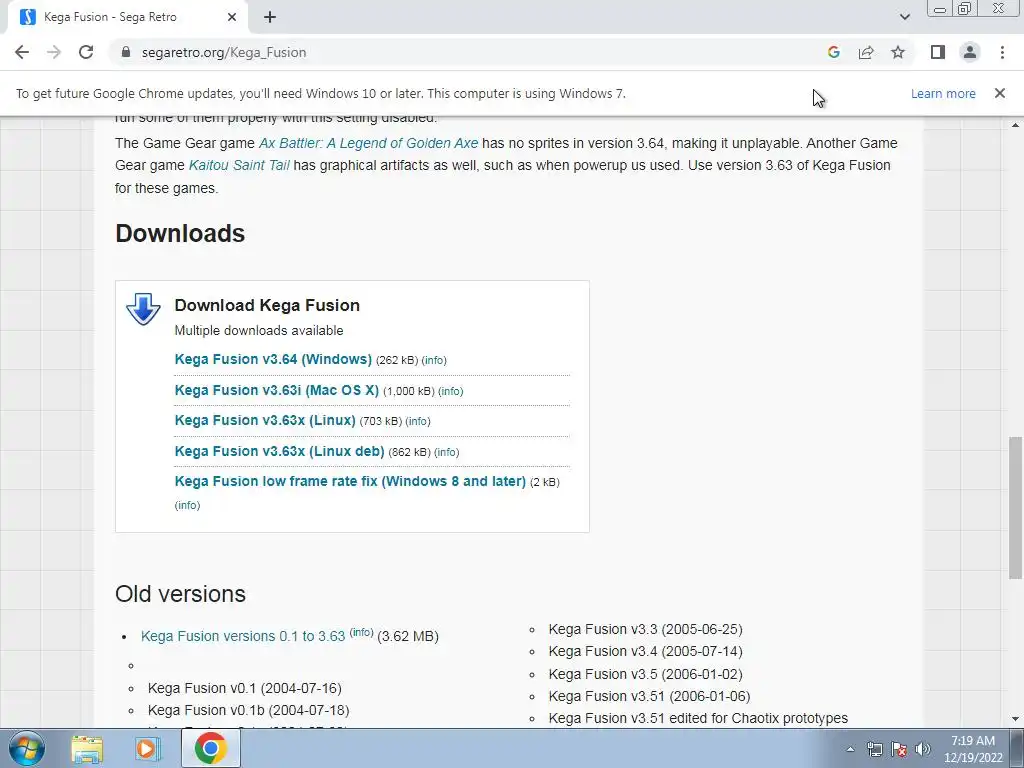Open info link for Mac OS X download
The image size is (1024, 768).
pyautogui.click(x=451, y=391)
